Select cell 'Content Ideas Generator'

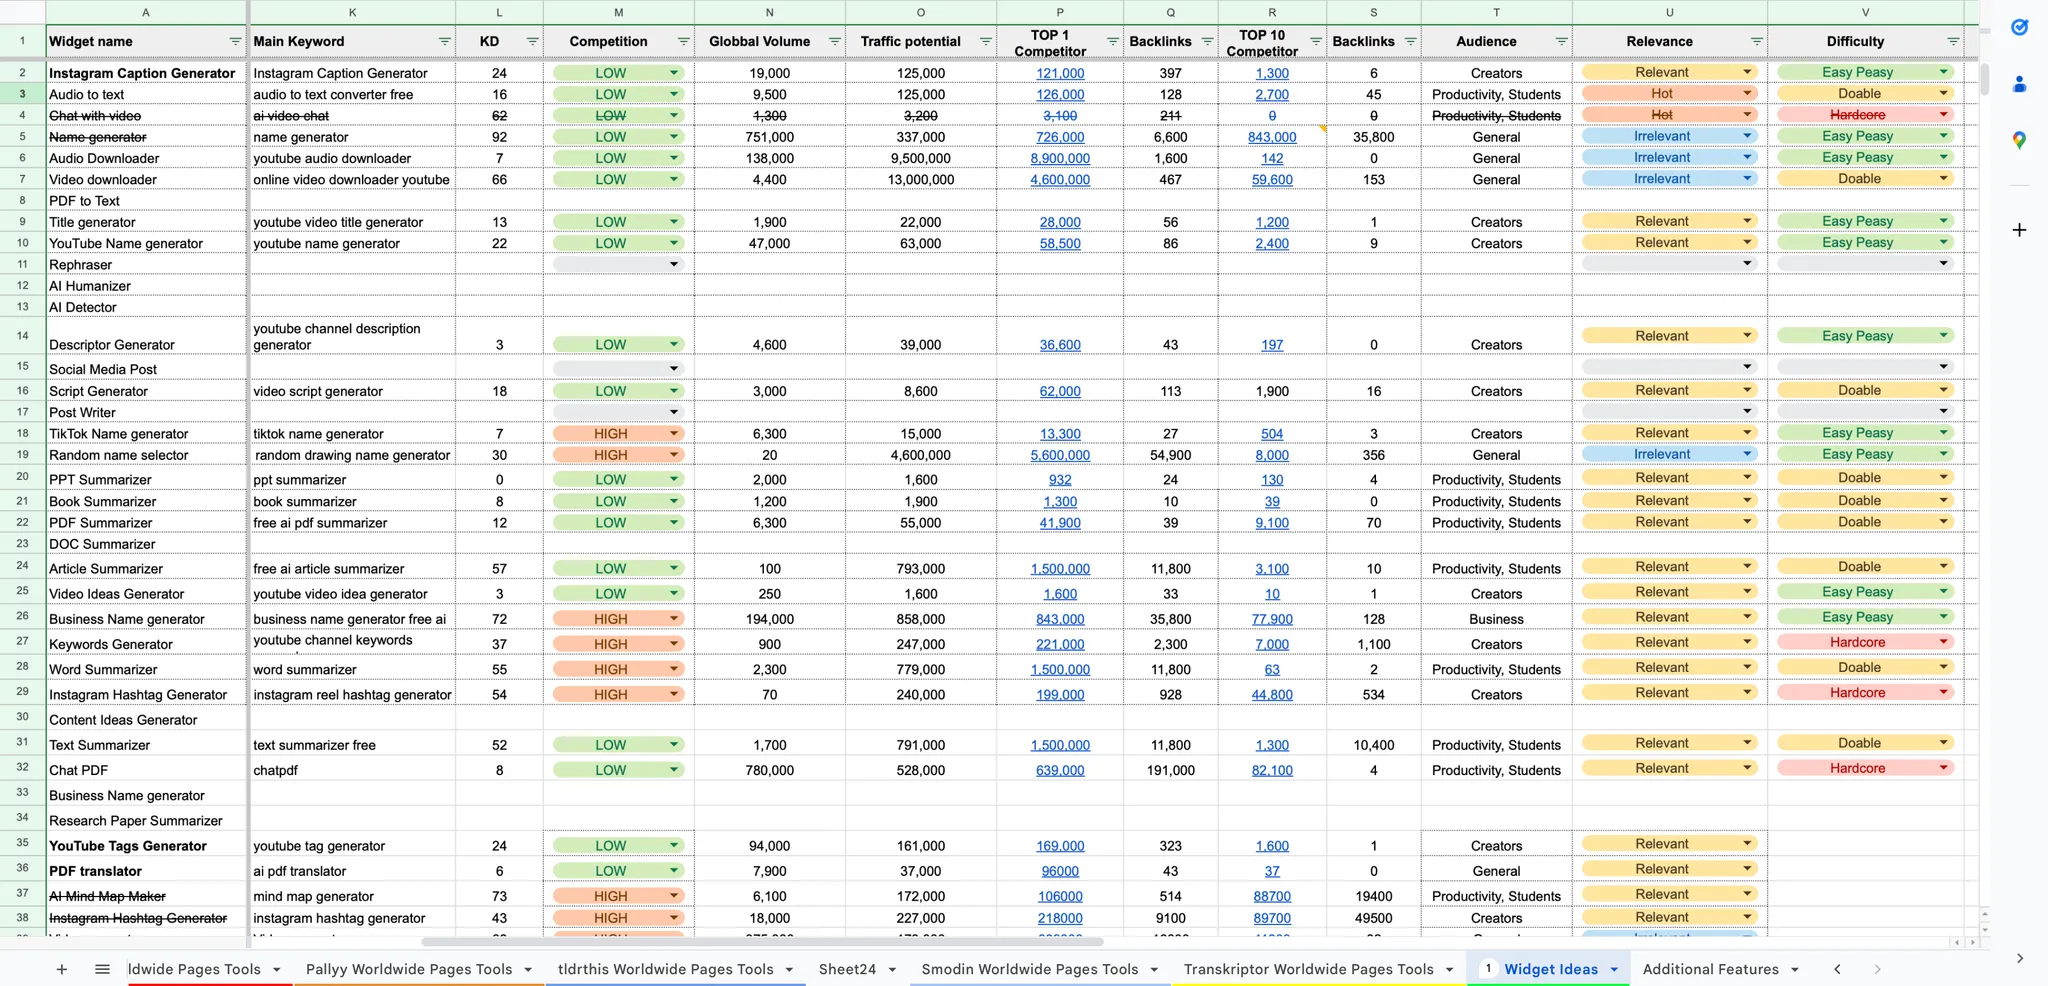(x=146, y=720)
